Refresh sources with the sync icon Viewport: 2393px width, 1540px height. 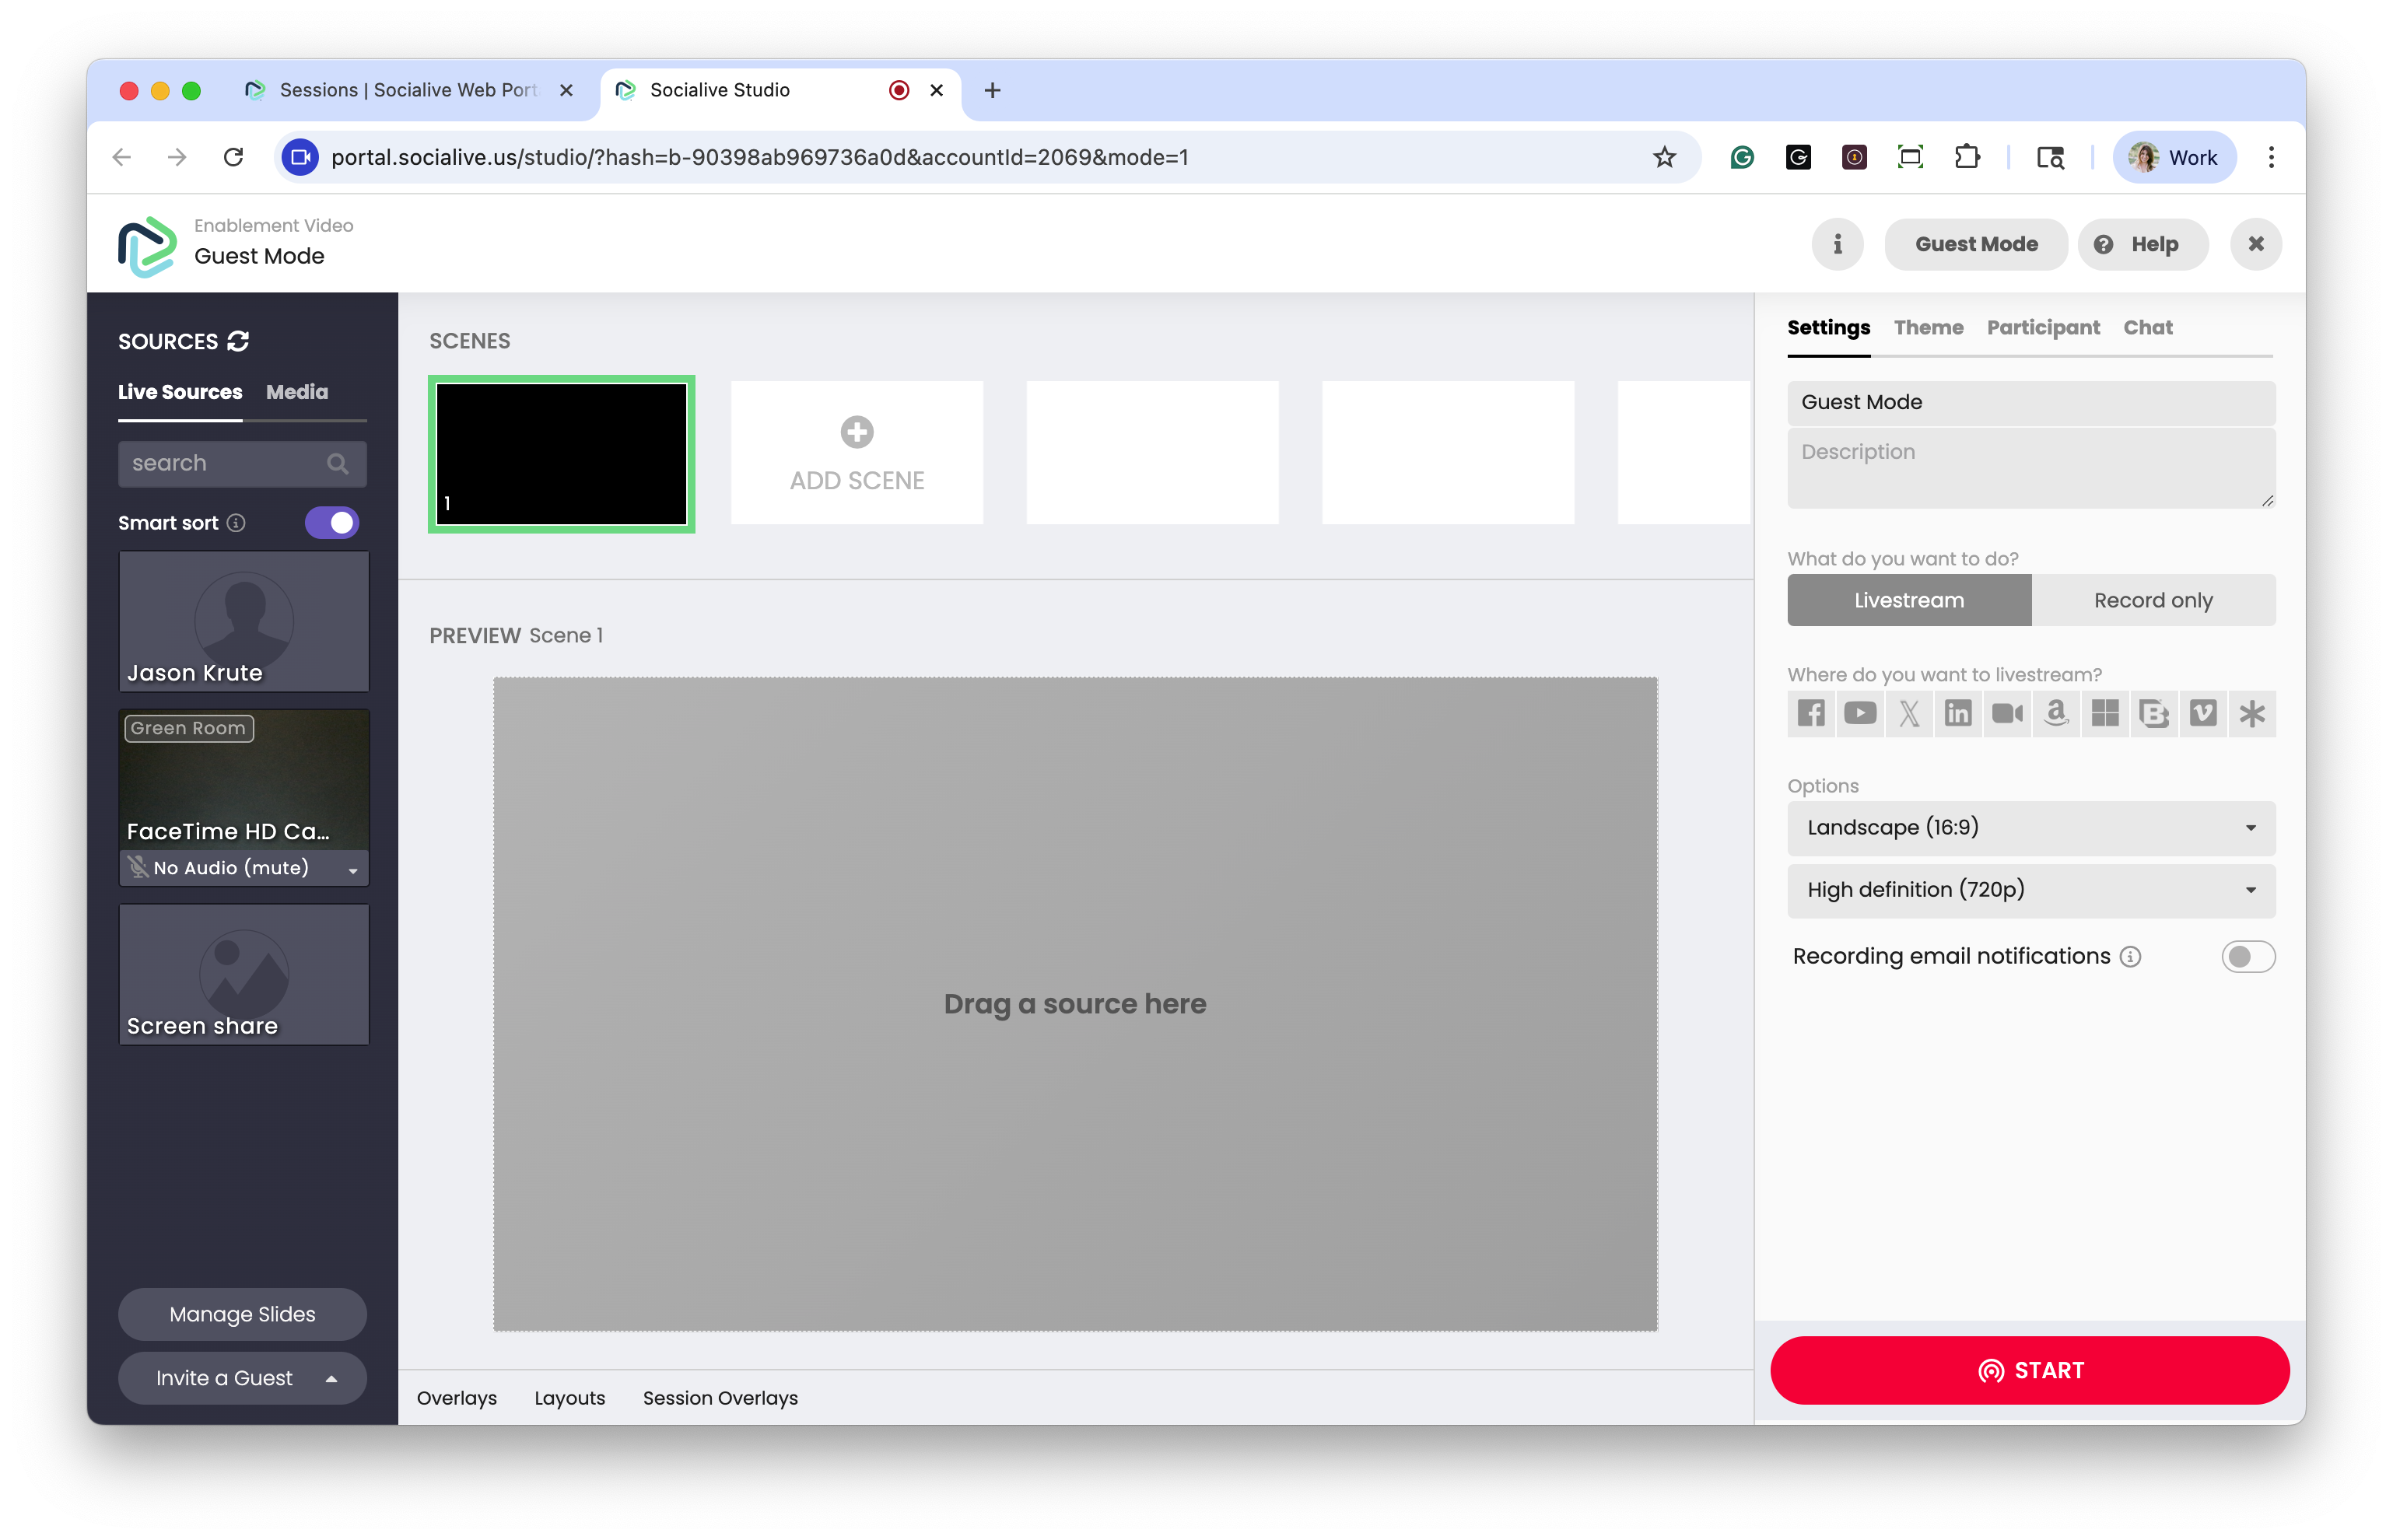(238, 341)
